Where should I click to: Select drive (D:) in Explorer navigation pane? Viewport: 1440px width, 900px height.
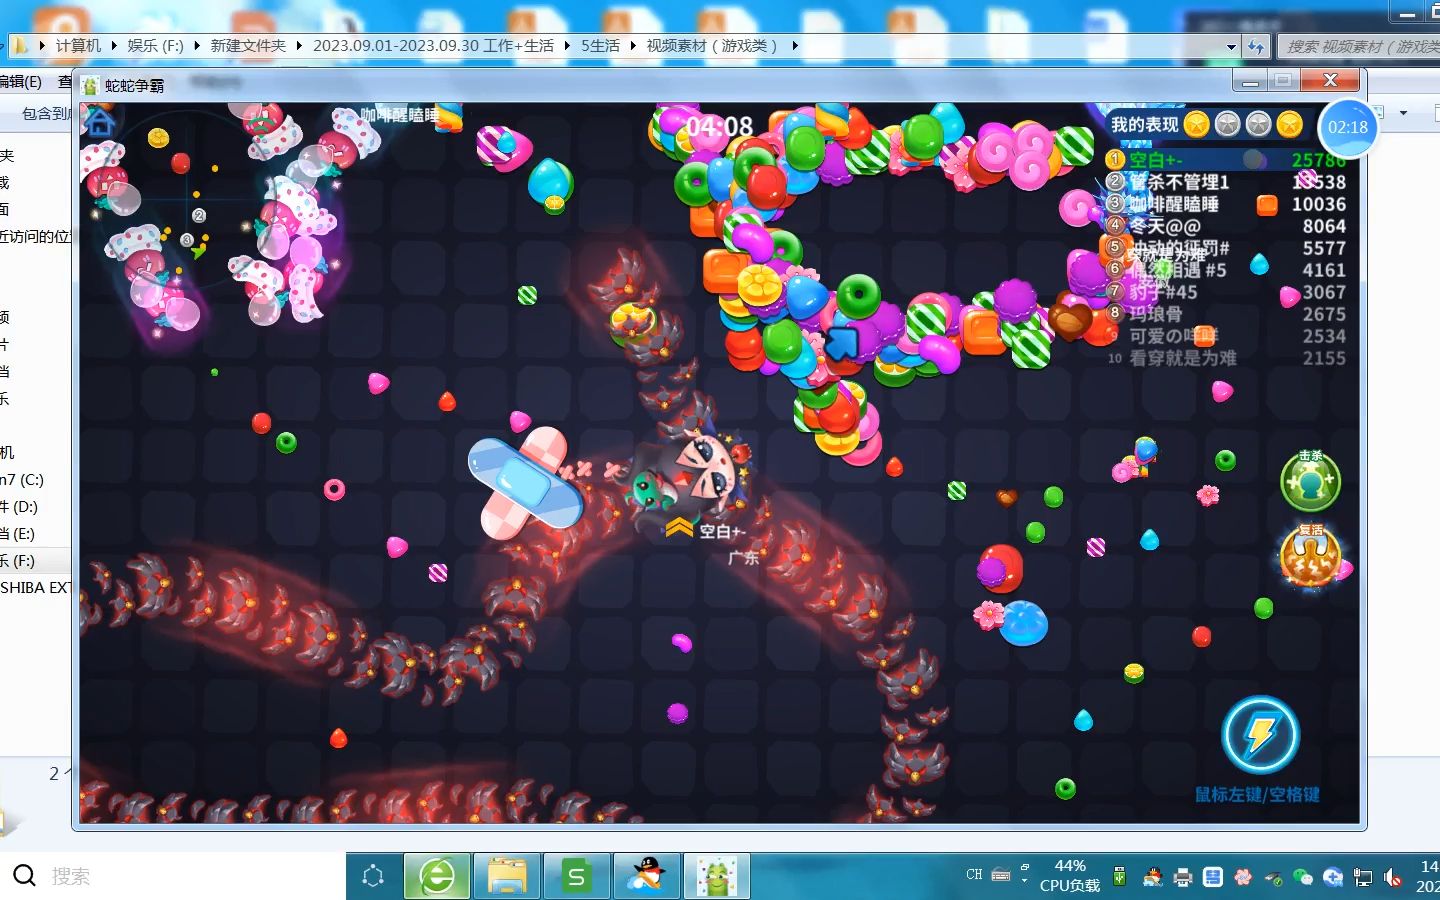pos(19,507)
